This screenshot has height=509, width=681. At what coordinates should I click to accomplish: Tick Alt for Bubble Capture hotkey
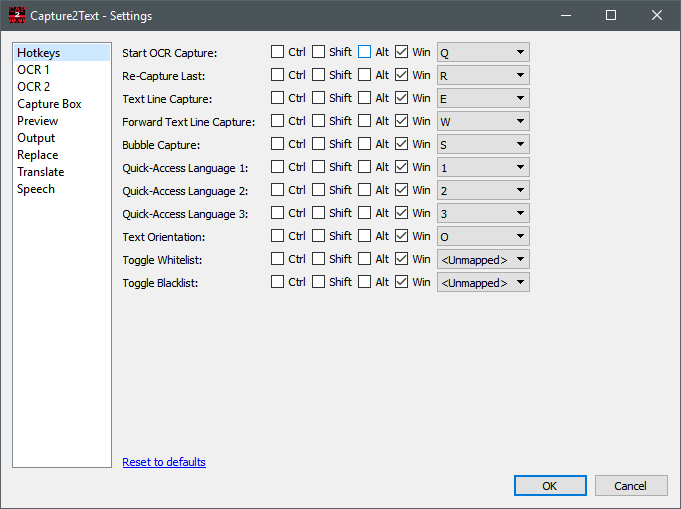(365, 144)
